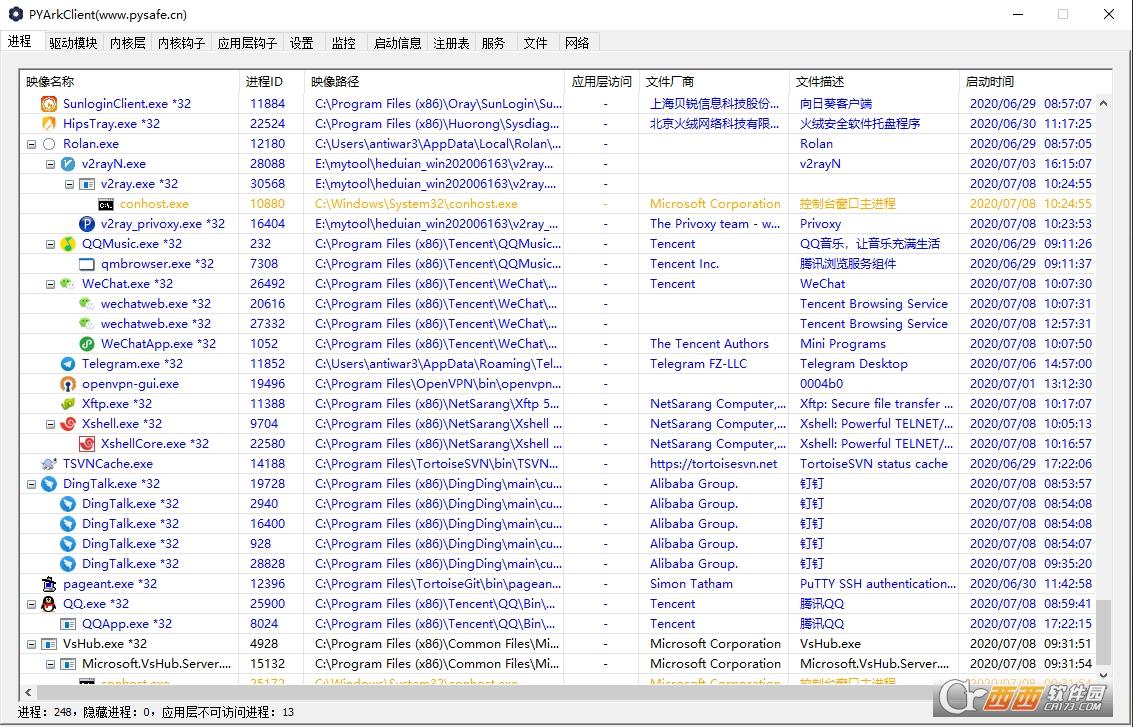The height and width of the screenshot is (727, 1133).
Task: Click the WeChatApp.exe mini program icon
Action: [87, 344]
